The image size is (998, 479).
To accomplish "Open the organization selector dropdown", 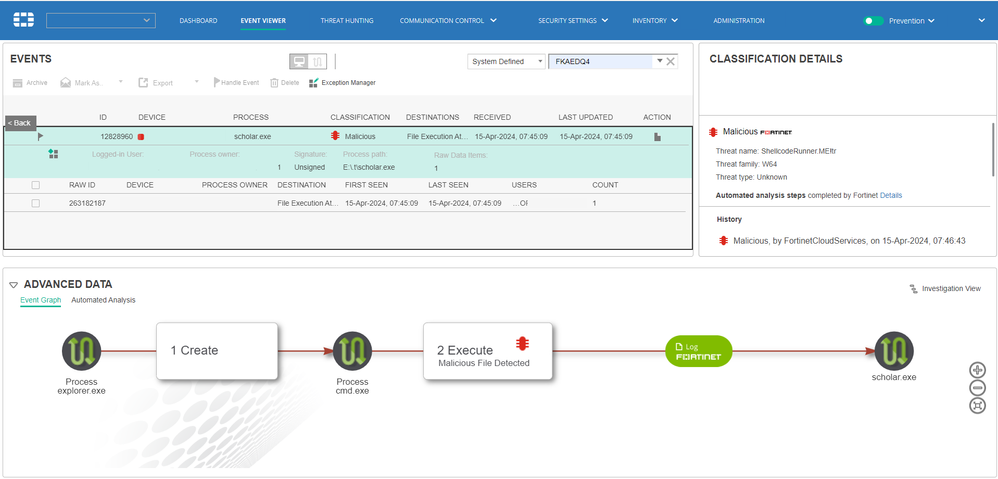I will click(101, 21).
